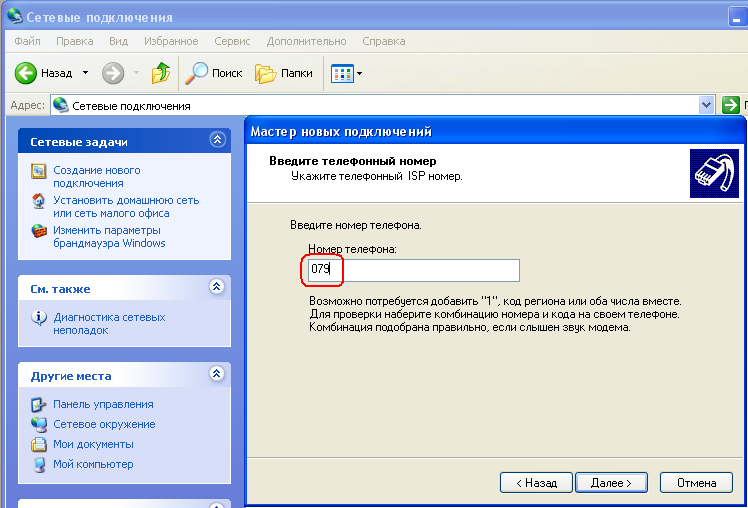Click the grey Forward arrow icon
This screenshot has height=508, width=748.
[x=113, y=73]
